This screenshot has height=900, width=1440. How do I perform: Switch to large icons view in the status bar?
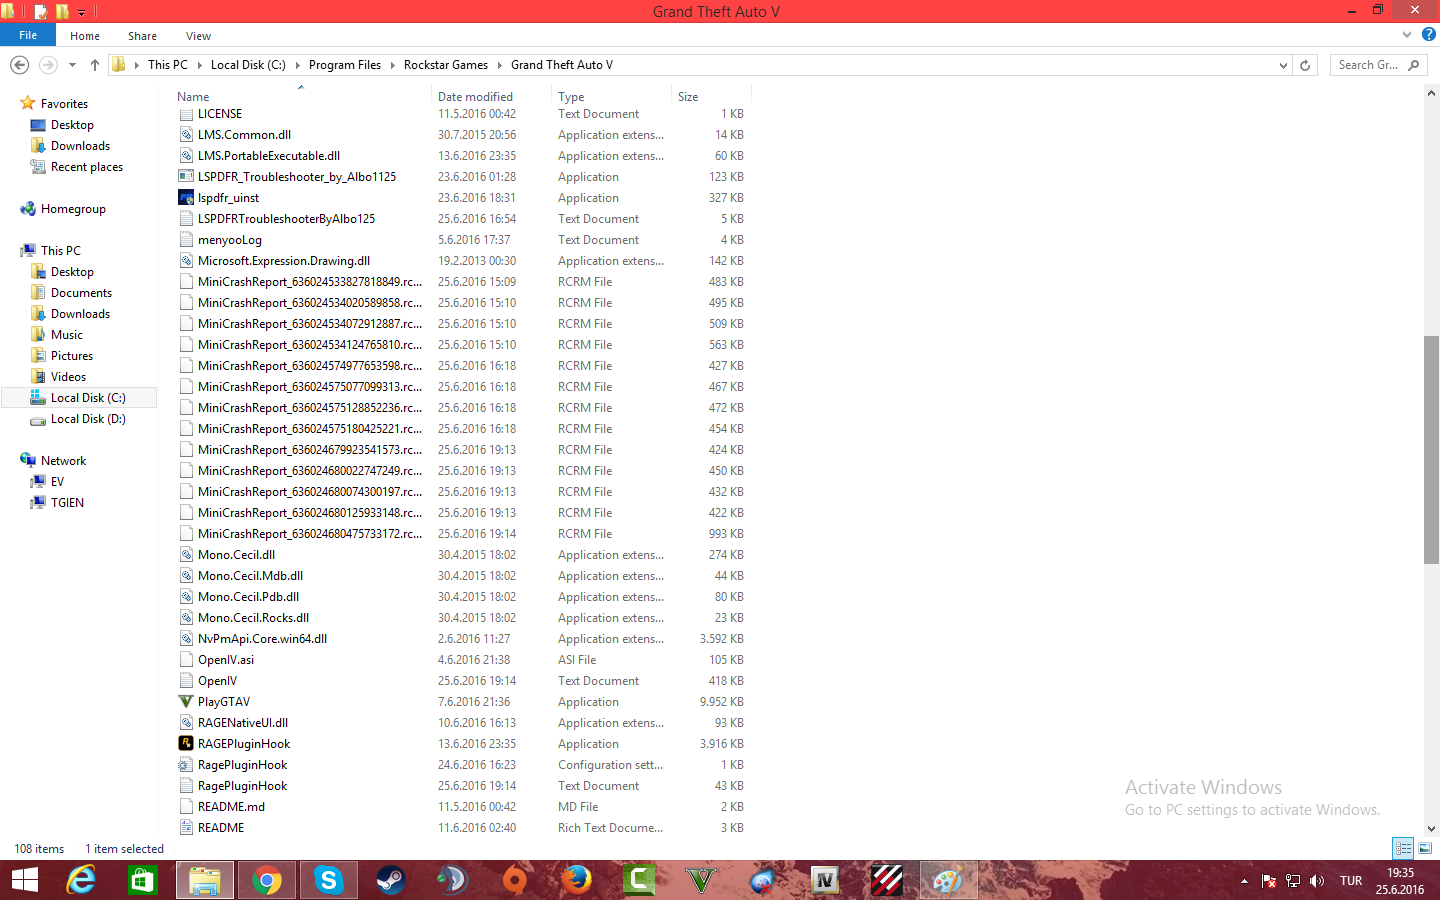1425,848
